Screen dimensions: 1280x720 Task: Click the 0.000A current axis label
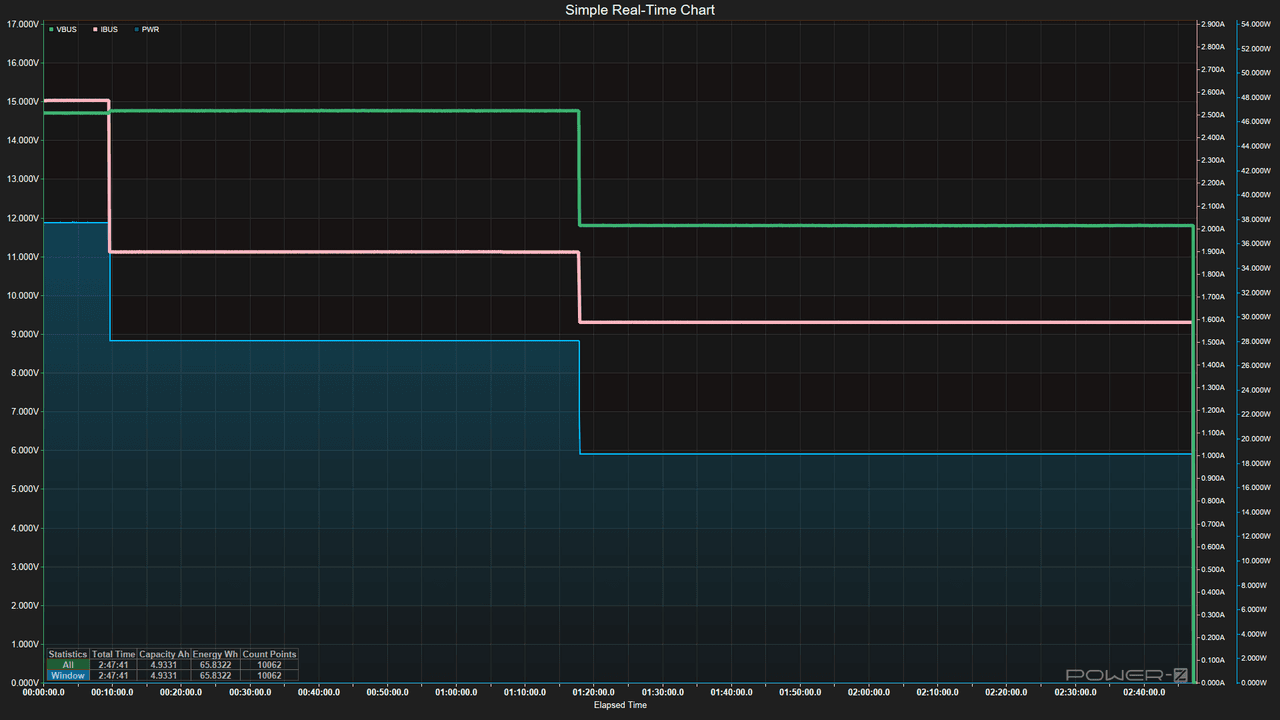(1212, 683)
